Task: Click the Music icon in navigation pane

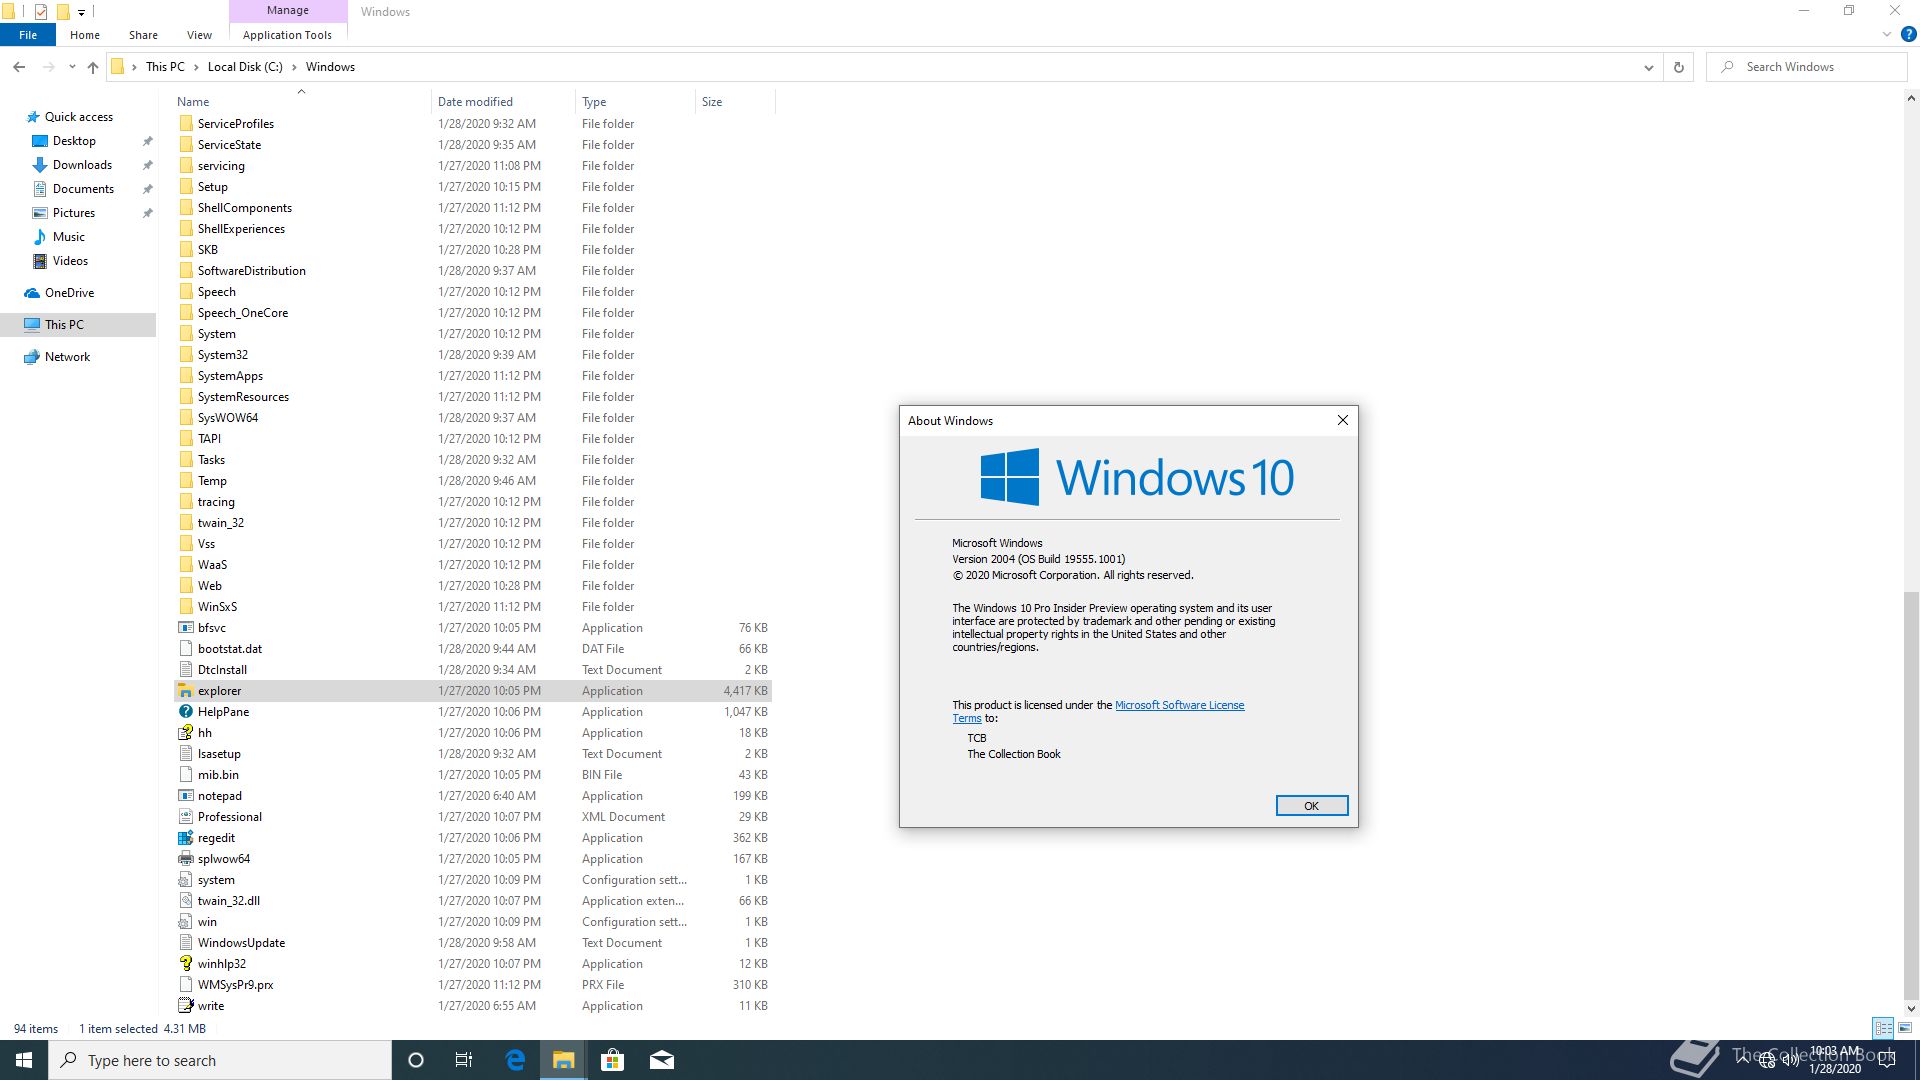Action: (x=40, y=237)
